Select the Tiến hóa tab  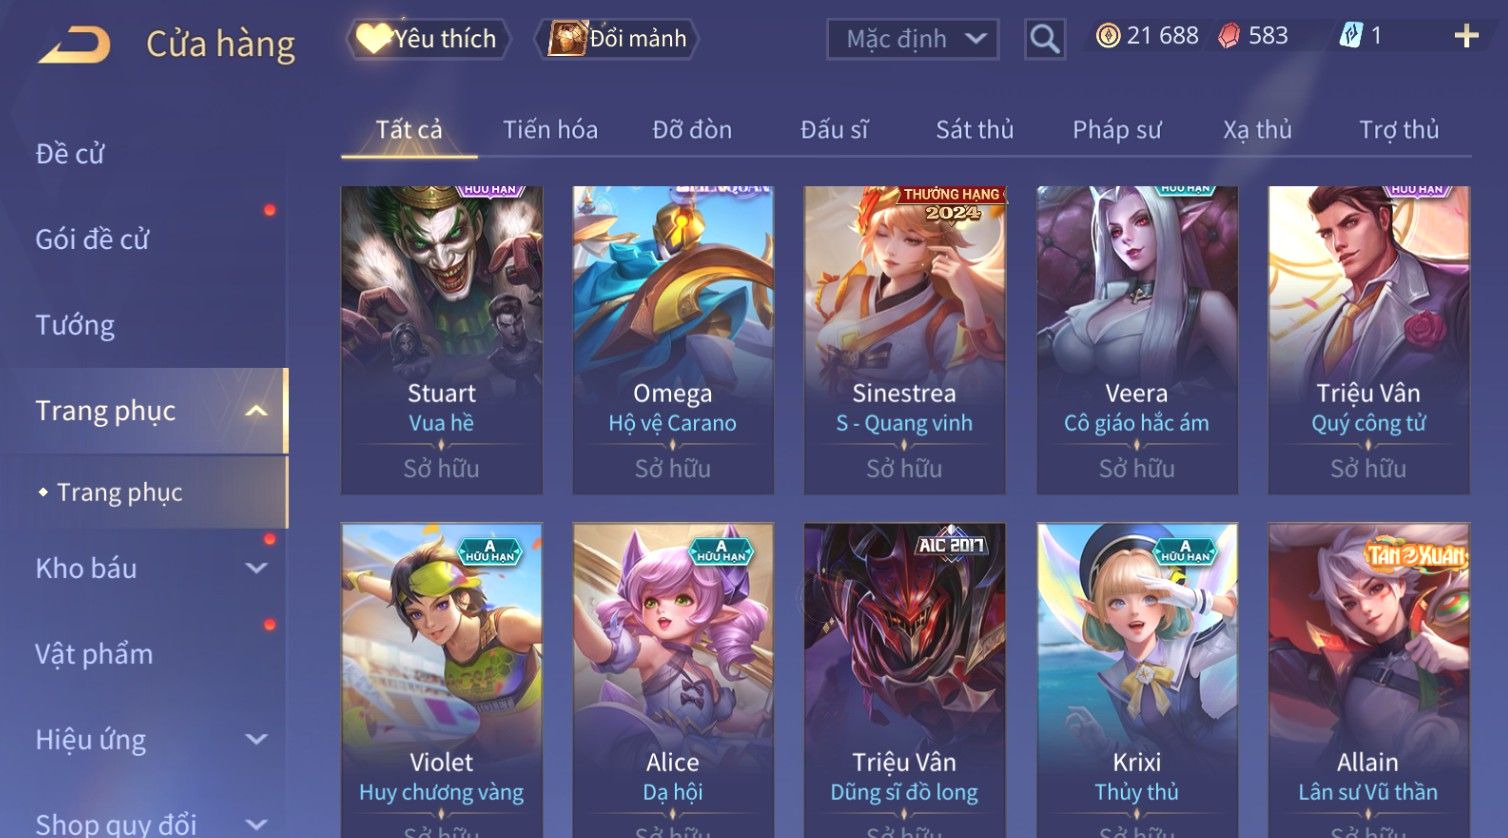click(550, 130)
